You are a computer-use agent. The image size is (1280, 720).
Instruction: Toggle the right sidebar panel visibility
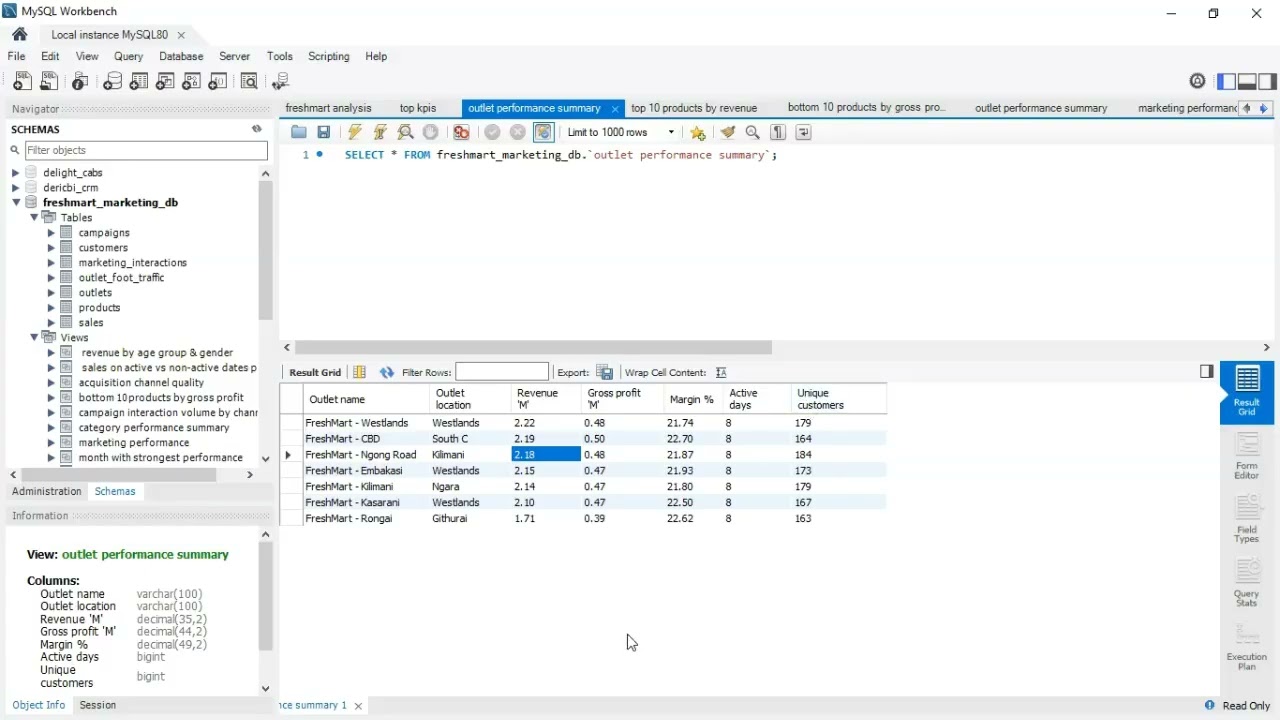point(1268,81)
